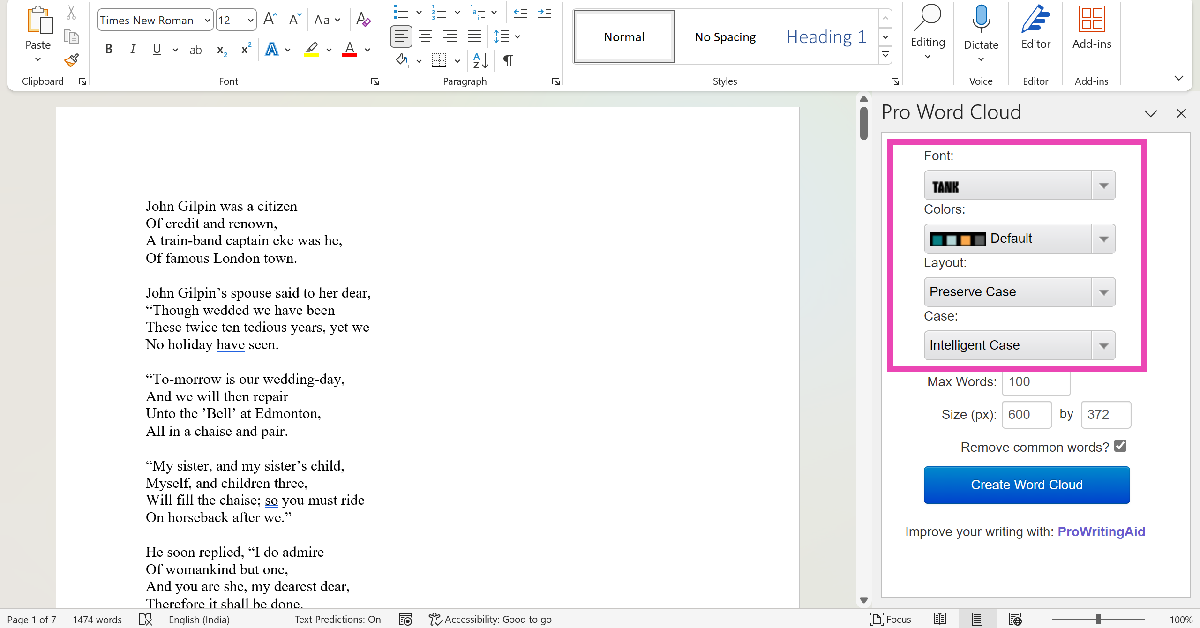This screenshot has width=1200, height=628.
Task: Click the Format Painter brush icon
Action: [x=71, y=60]
